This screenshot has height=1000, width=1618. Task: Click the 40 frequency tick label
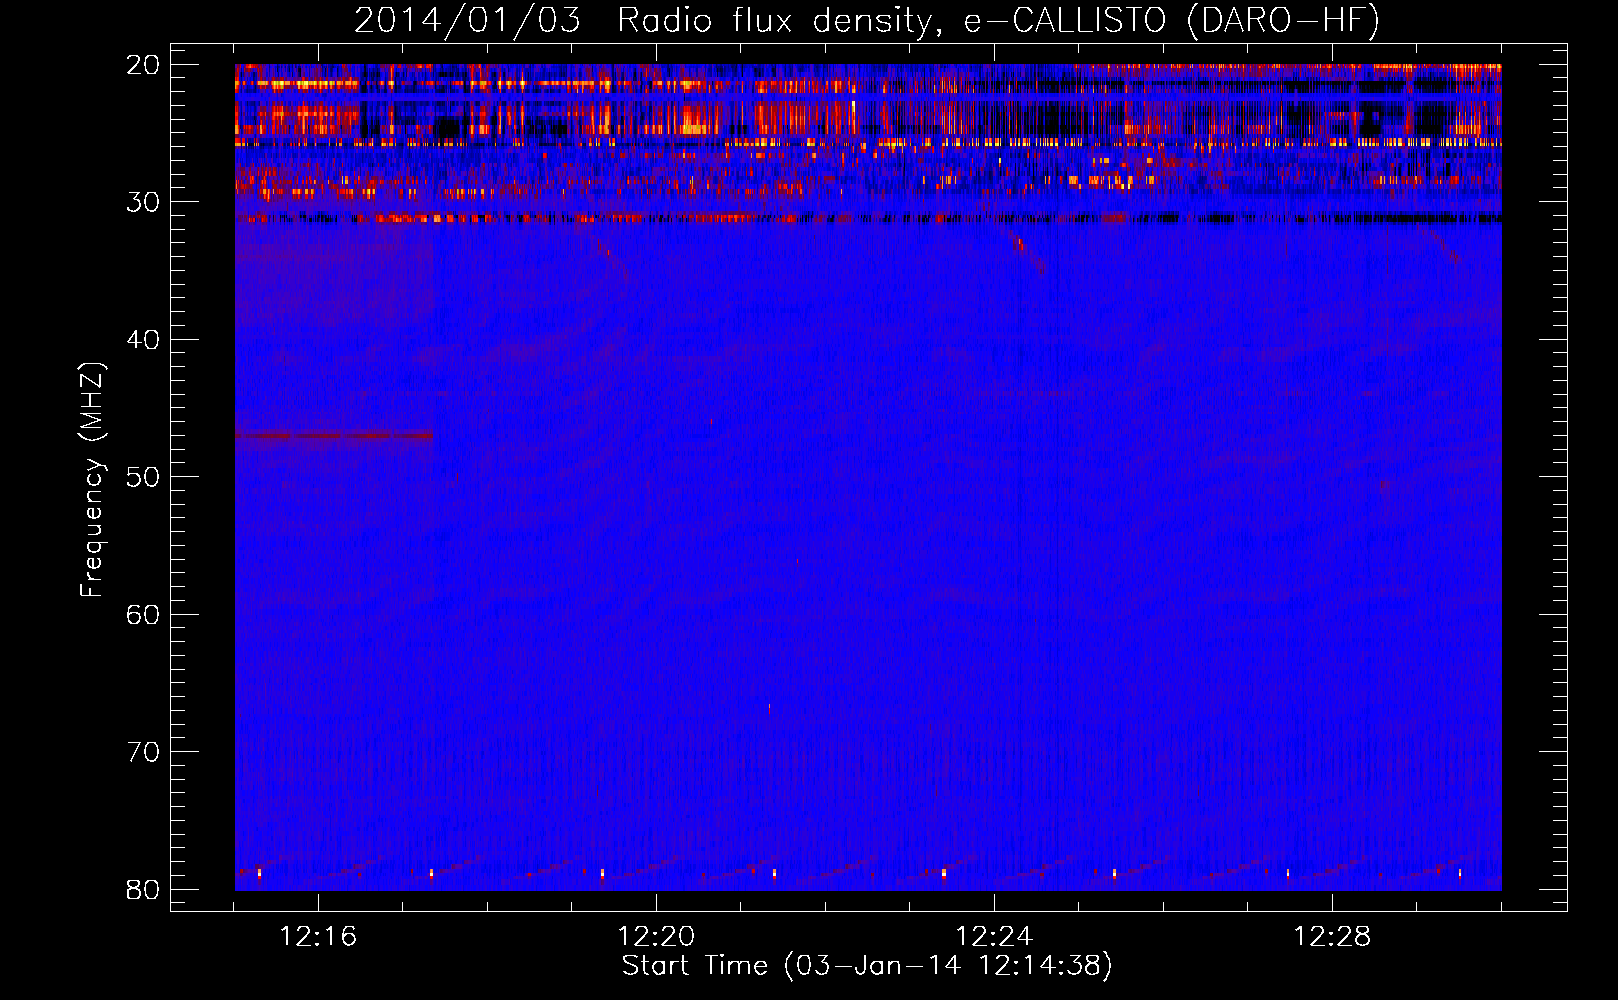[x=144, y=340]
